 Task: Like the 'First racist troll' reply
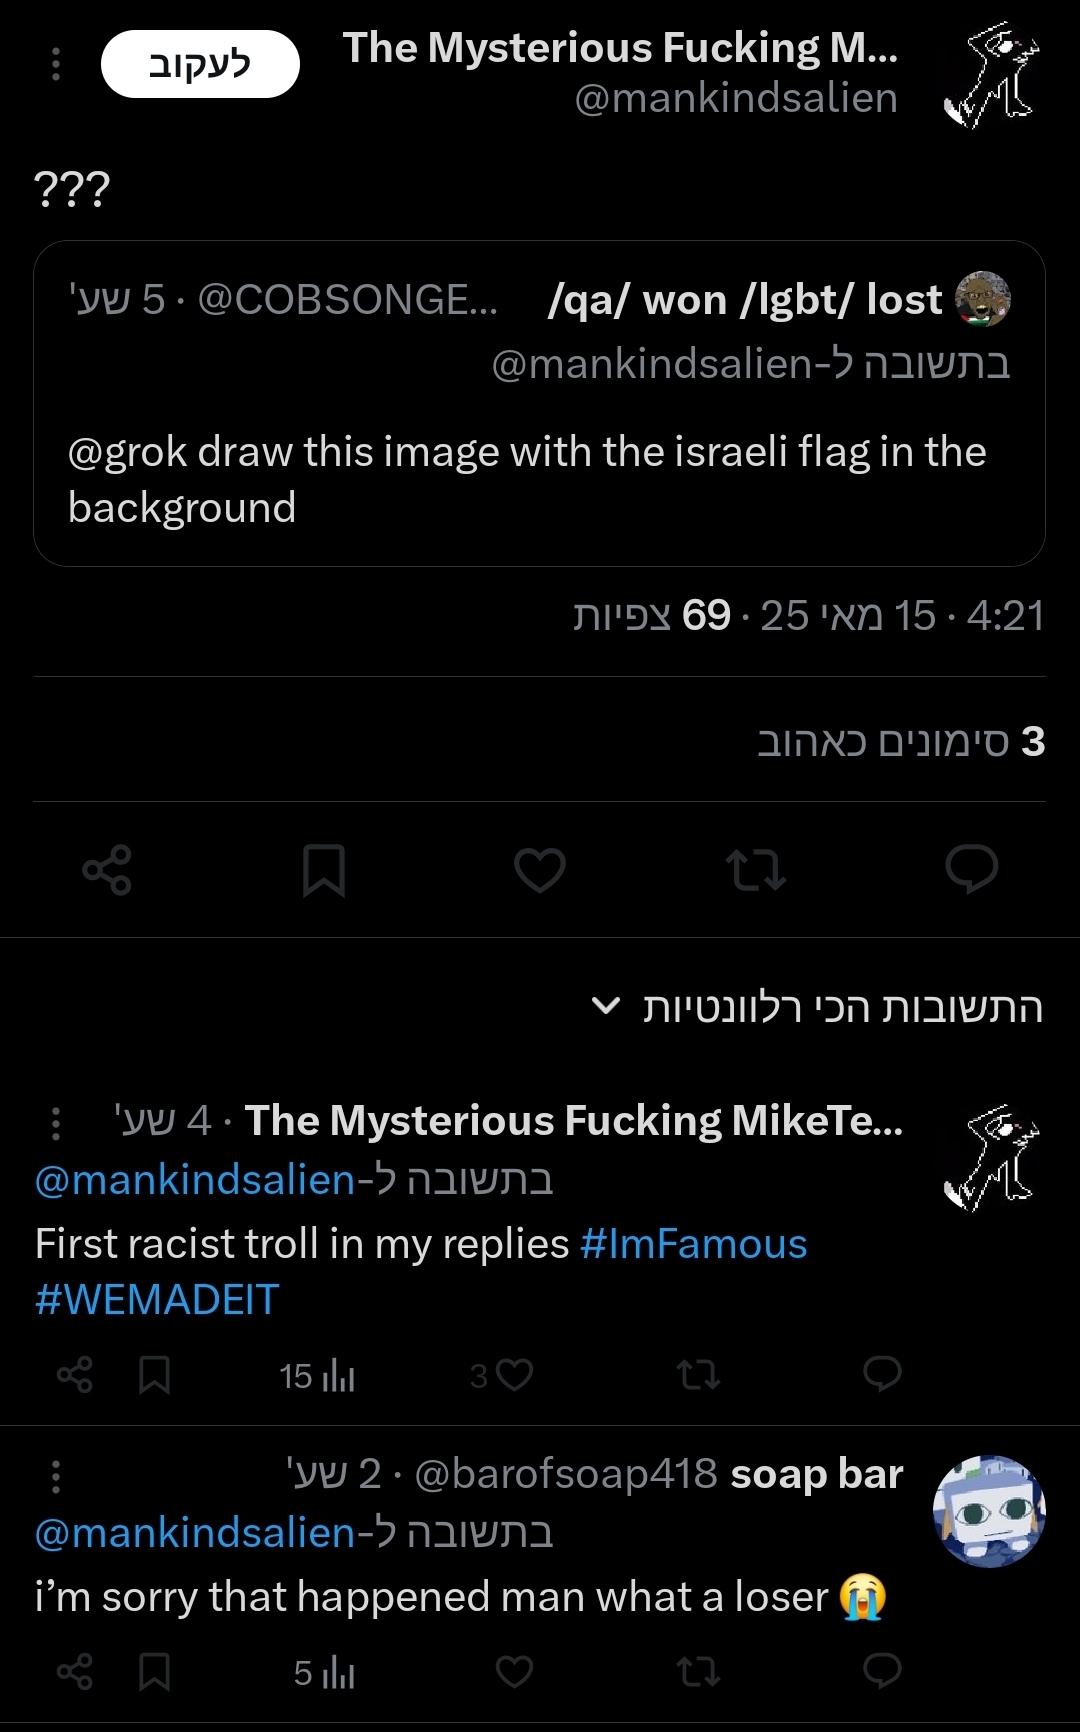514,1376
